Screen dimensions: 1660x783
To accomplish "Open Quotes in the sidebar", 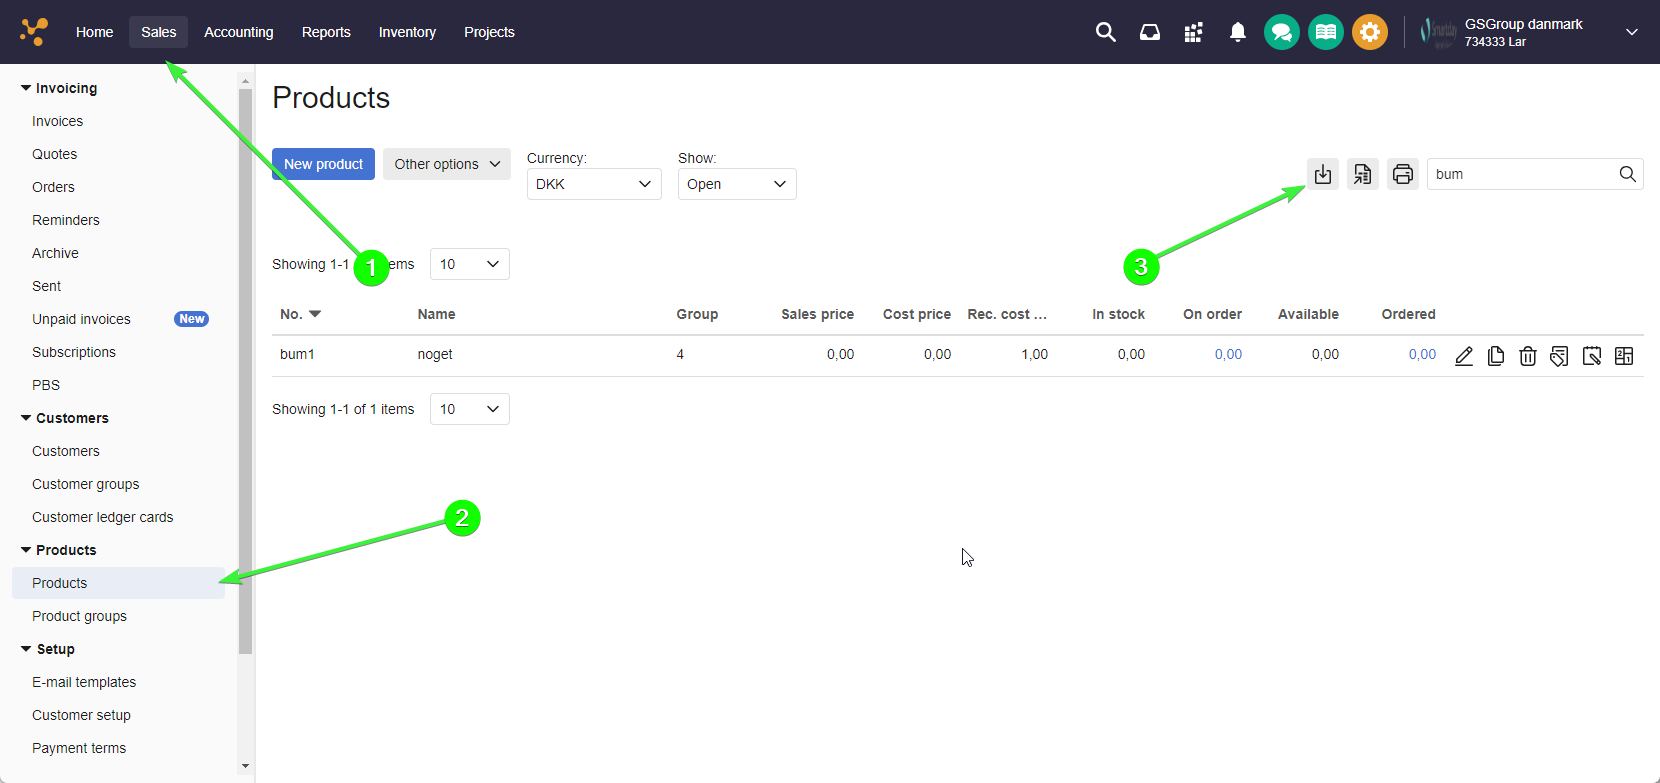I will [54, 154].
